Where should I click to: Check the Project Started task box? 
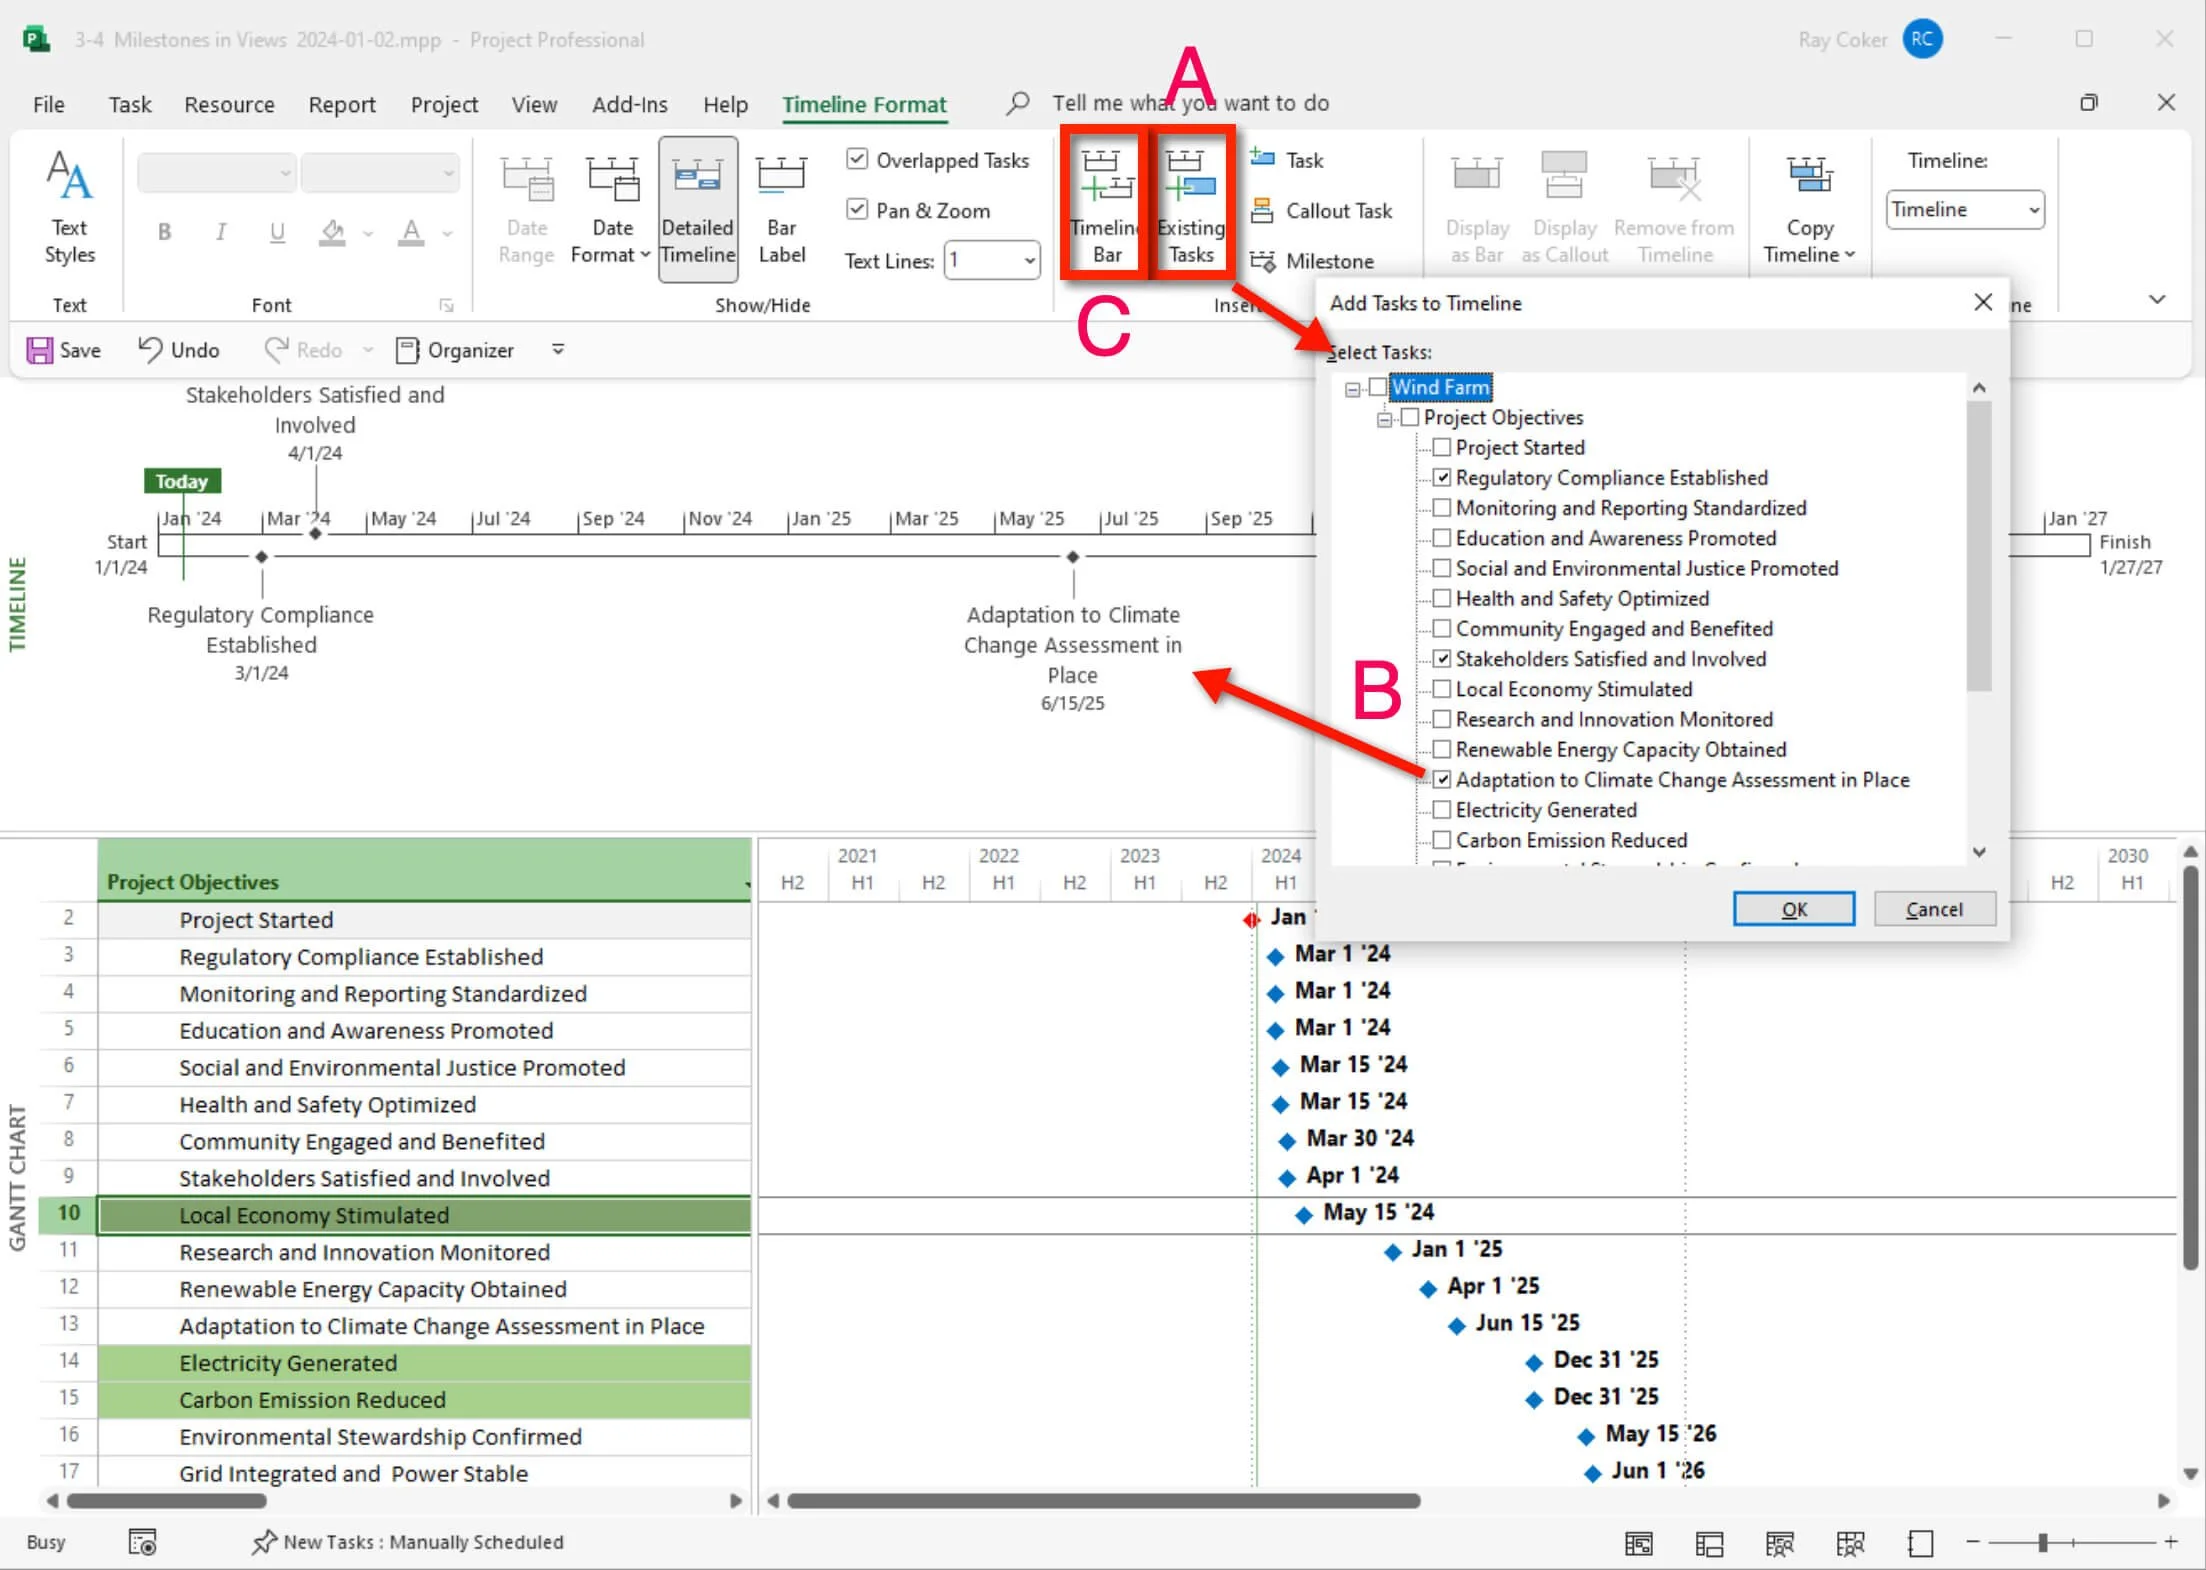(x=1441, y=447)
